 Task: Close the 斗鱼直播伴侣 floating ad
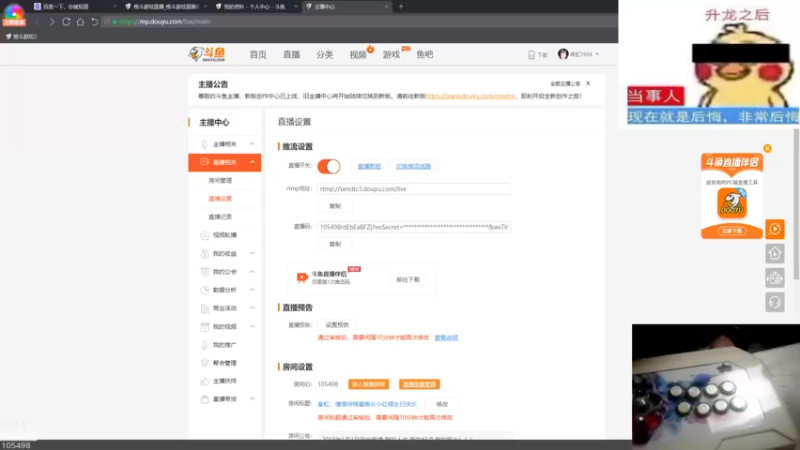(x=767, y=148)
